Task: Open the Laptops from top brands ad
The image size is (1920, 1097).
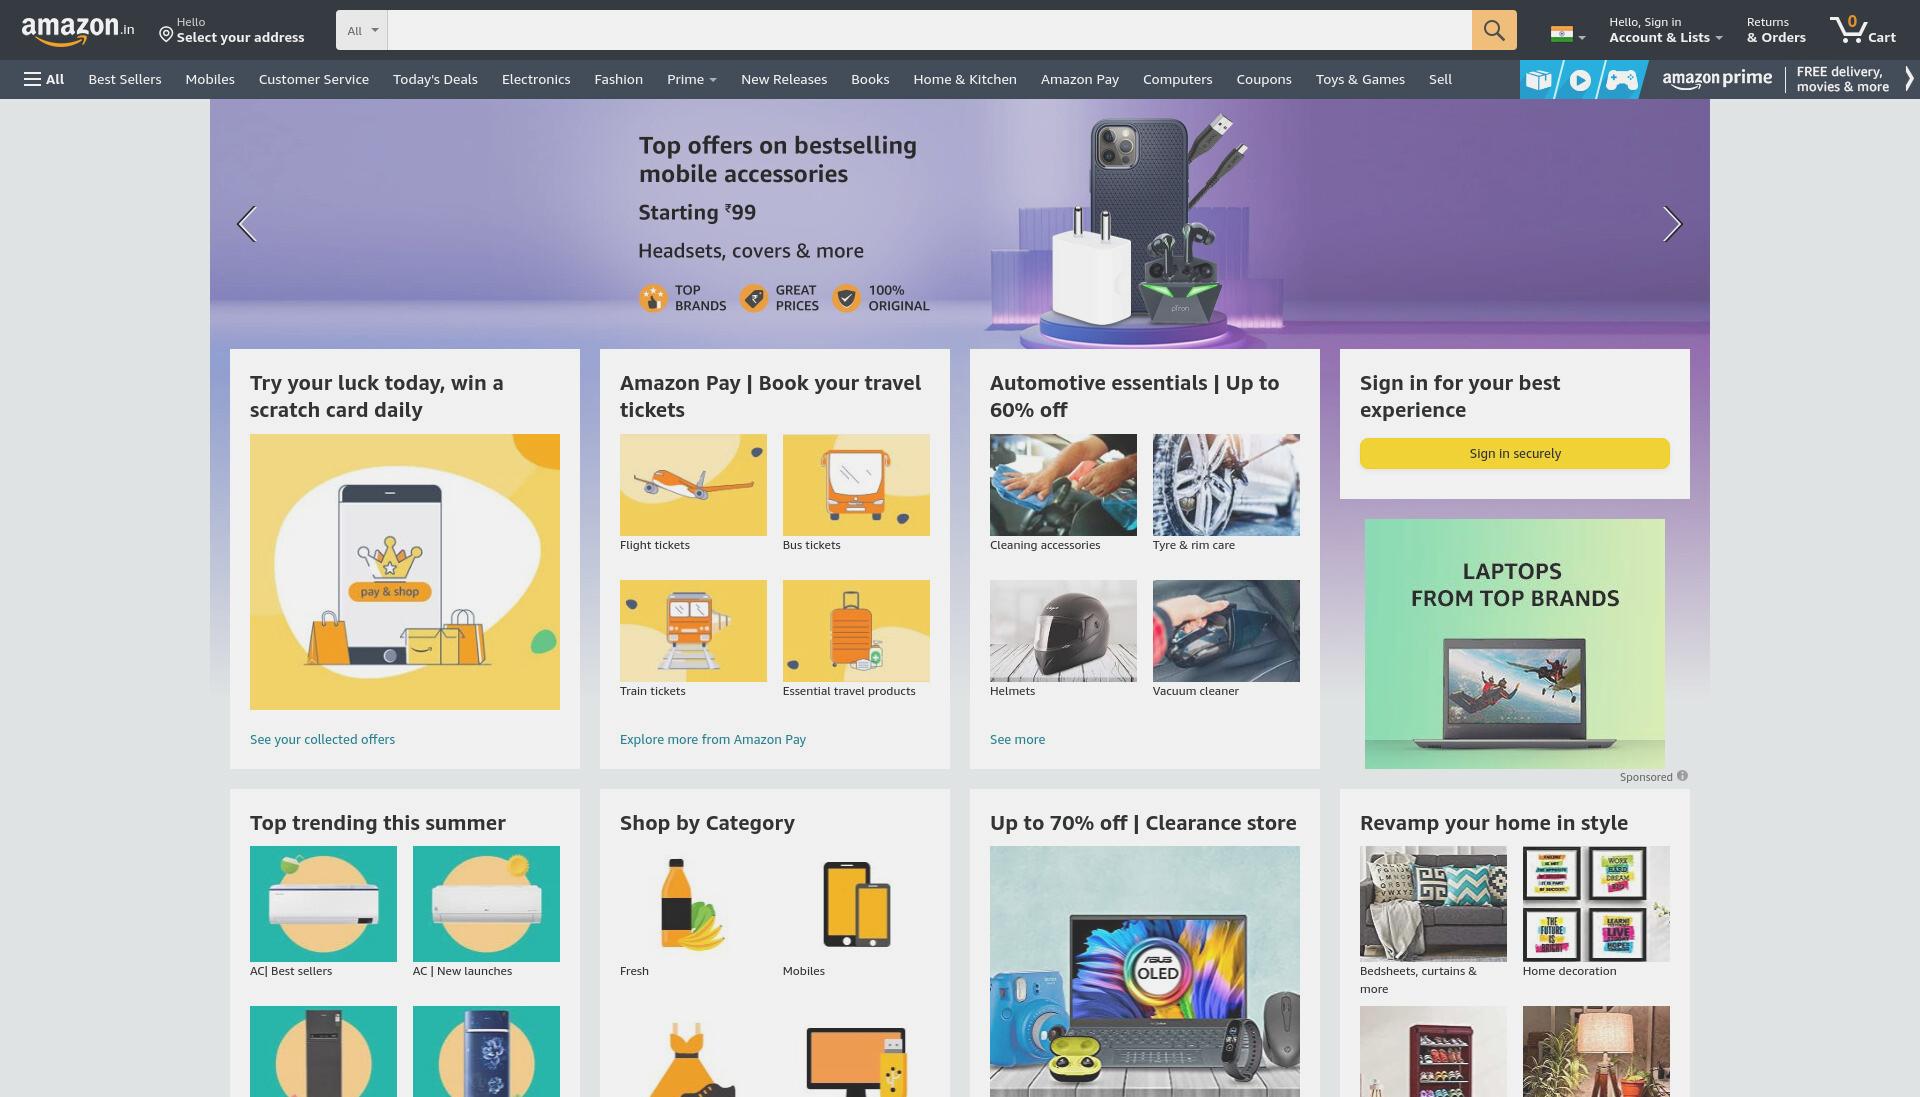Action: click(1515, 643)
